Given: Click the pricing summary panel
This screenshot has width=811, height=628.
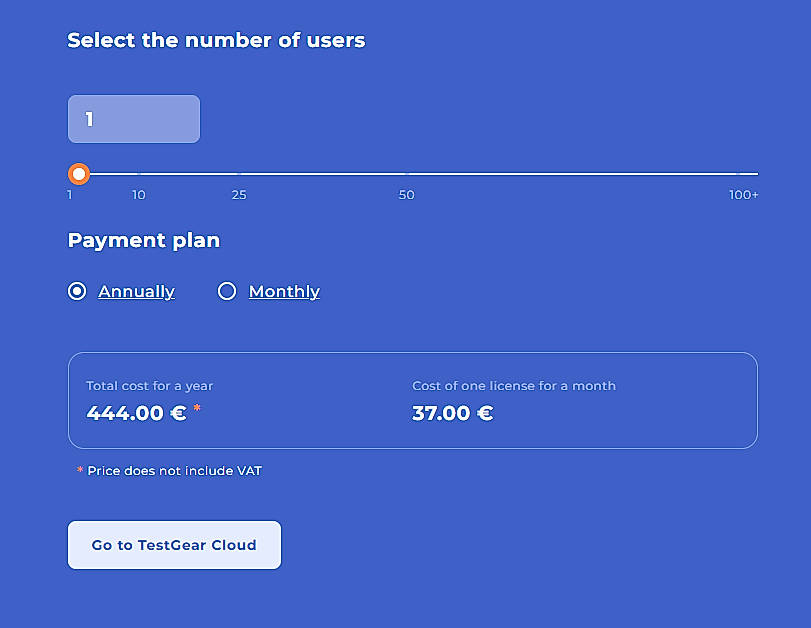Looking at the screenshot, I should [x=412, y=398].
